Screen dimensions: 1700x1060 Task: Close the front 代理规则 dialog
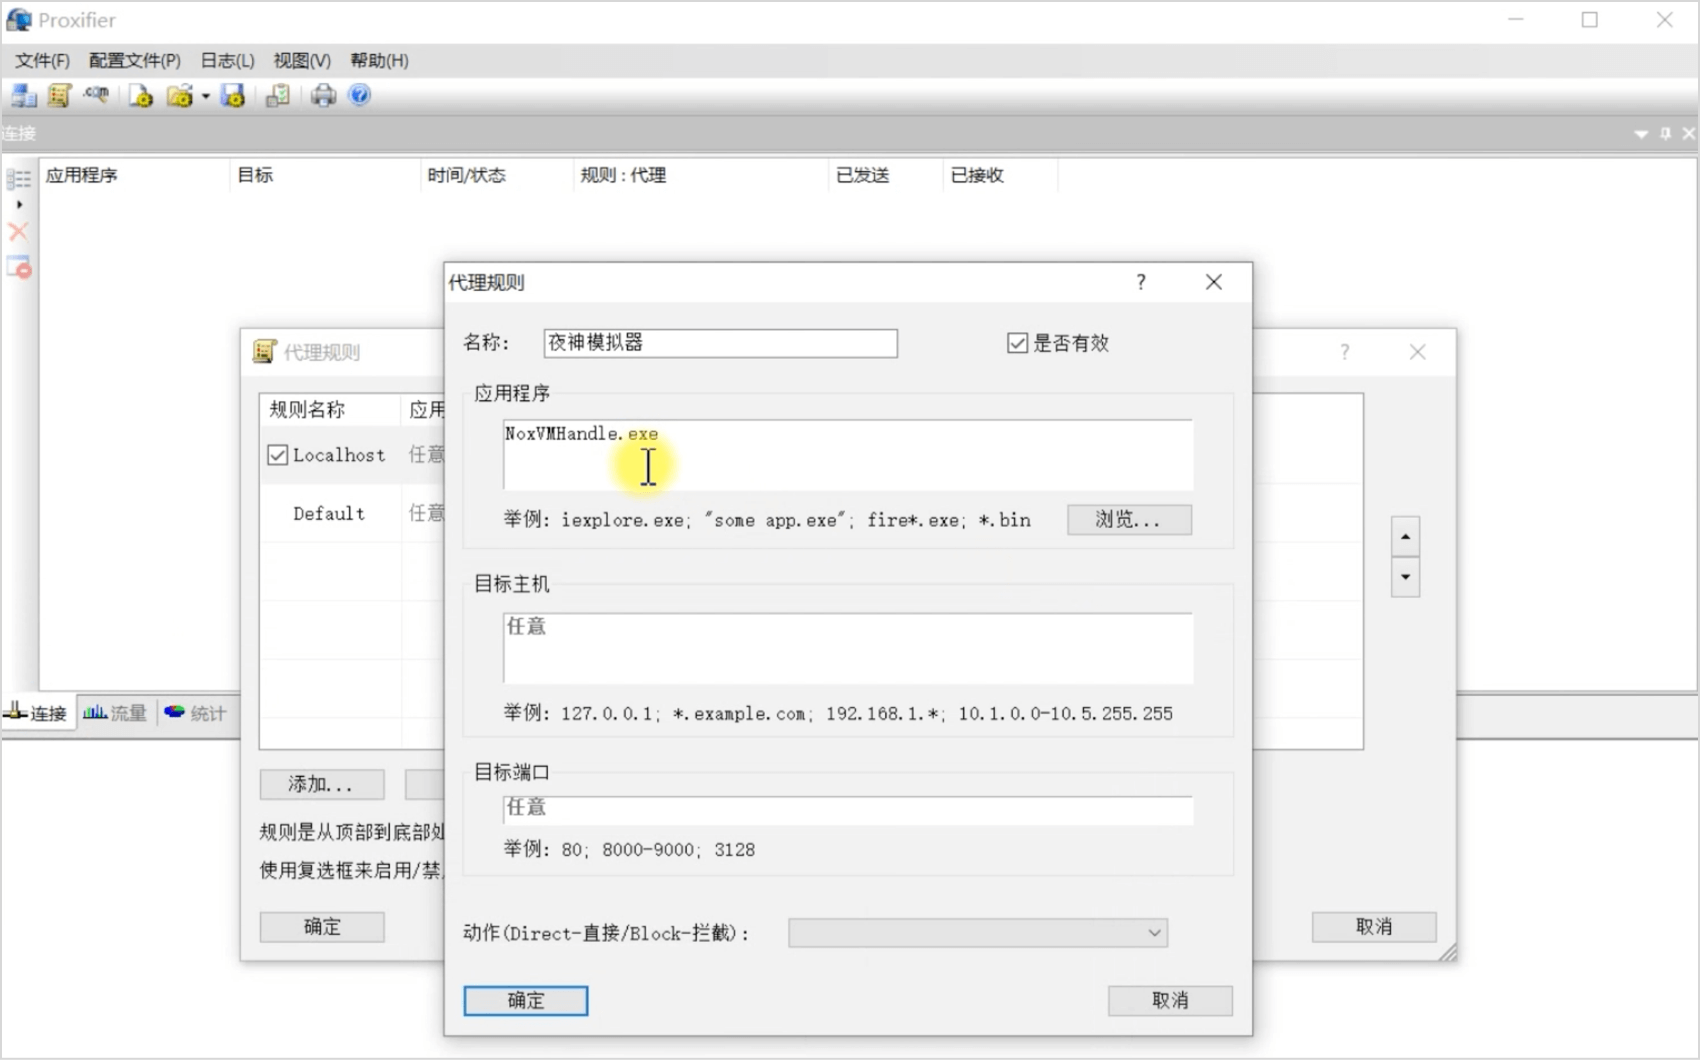tap(1214, 282)
